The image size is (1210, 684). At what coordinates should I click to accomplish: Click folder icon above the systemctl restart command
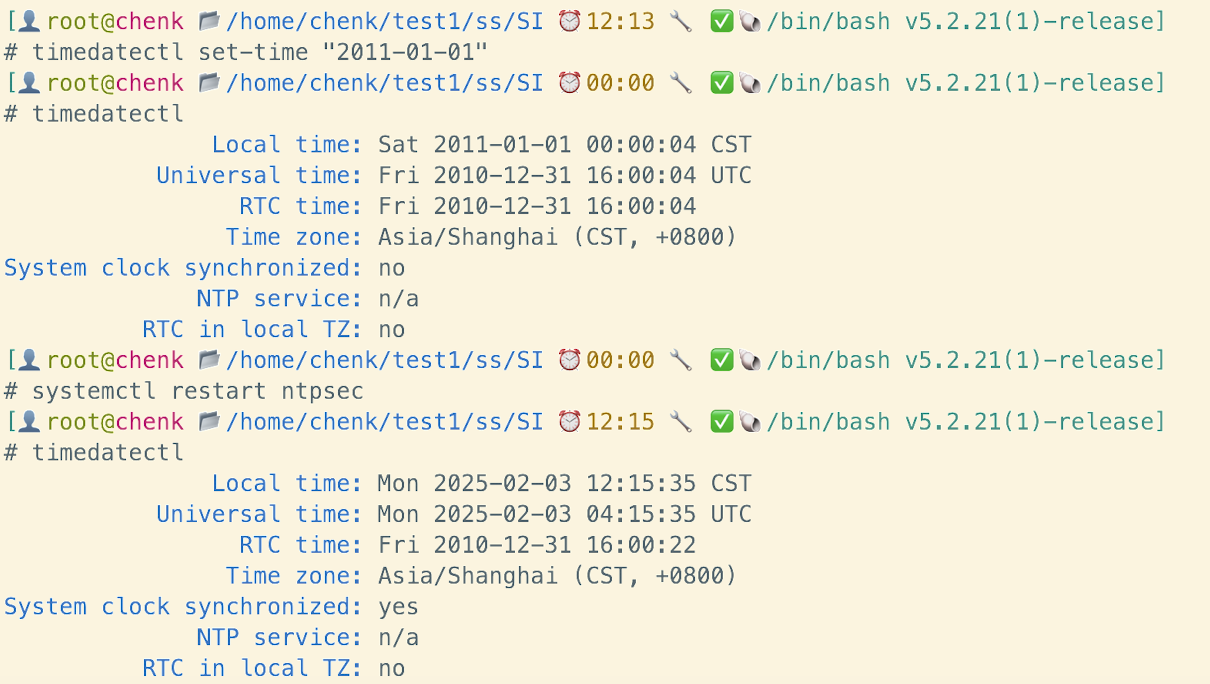(210, 360)
